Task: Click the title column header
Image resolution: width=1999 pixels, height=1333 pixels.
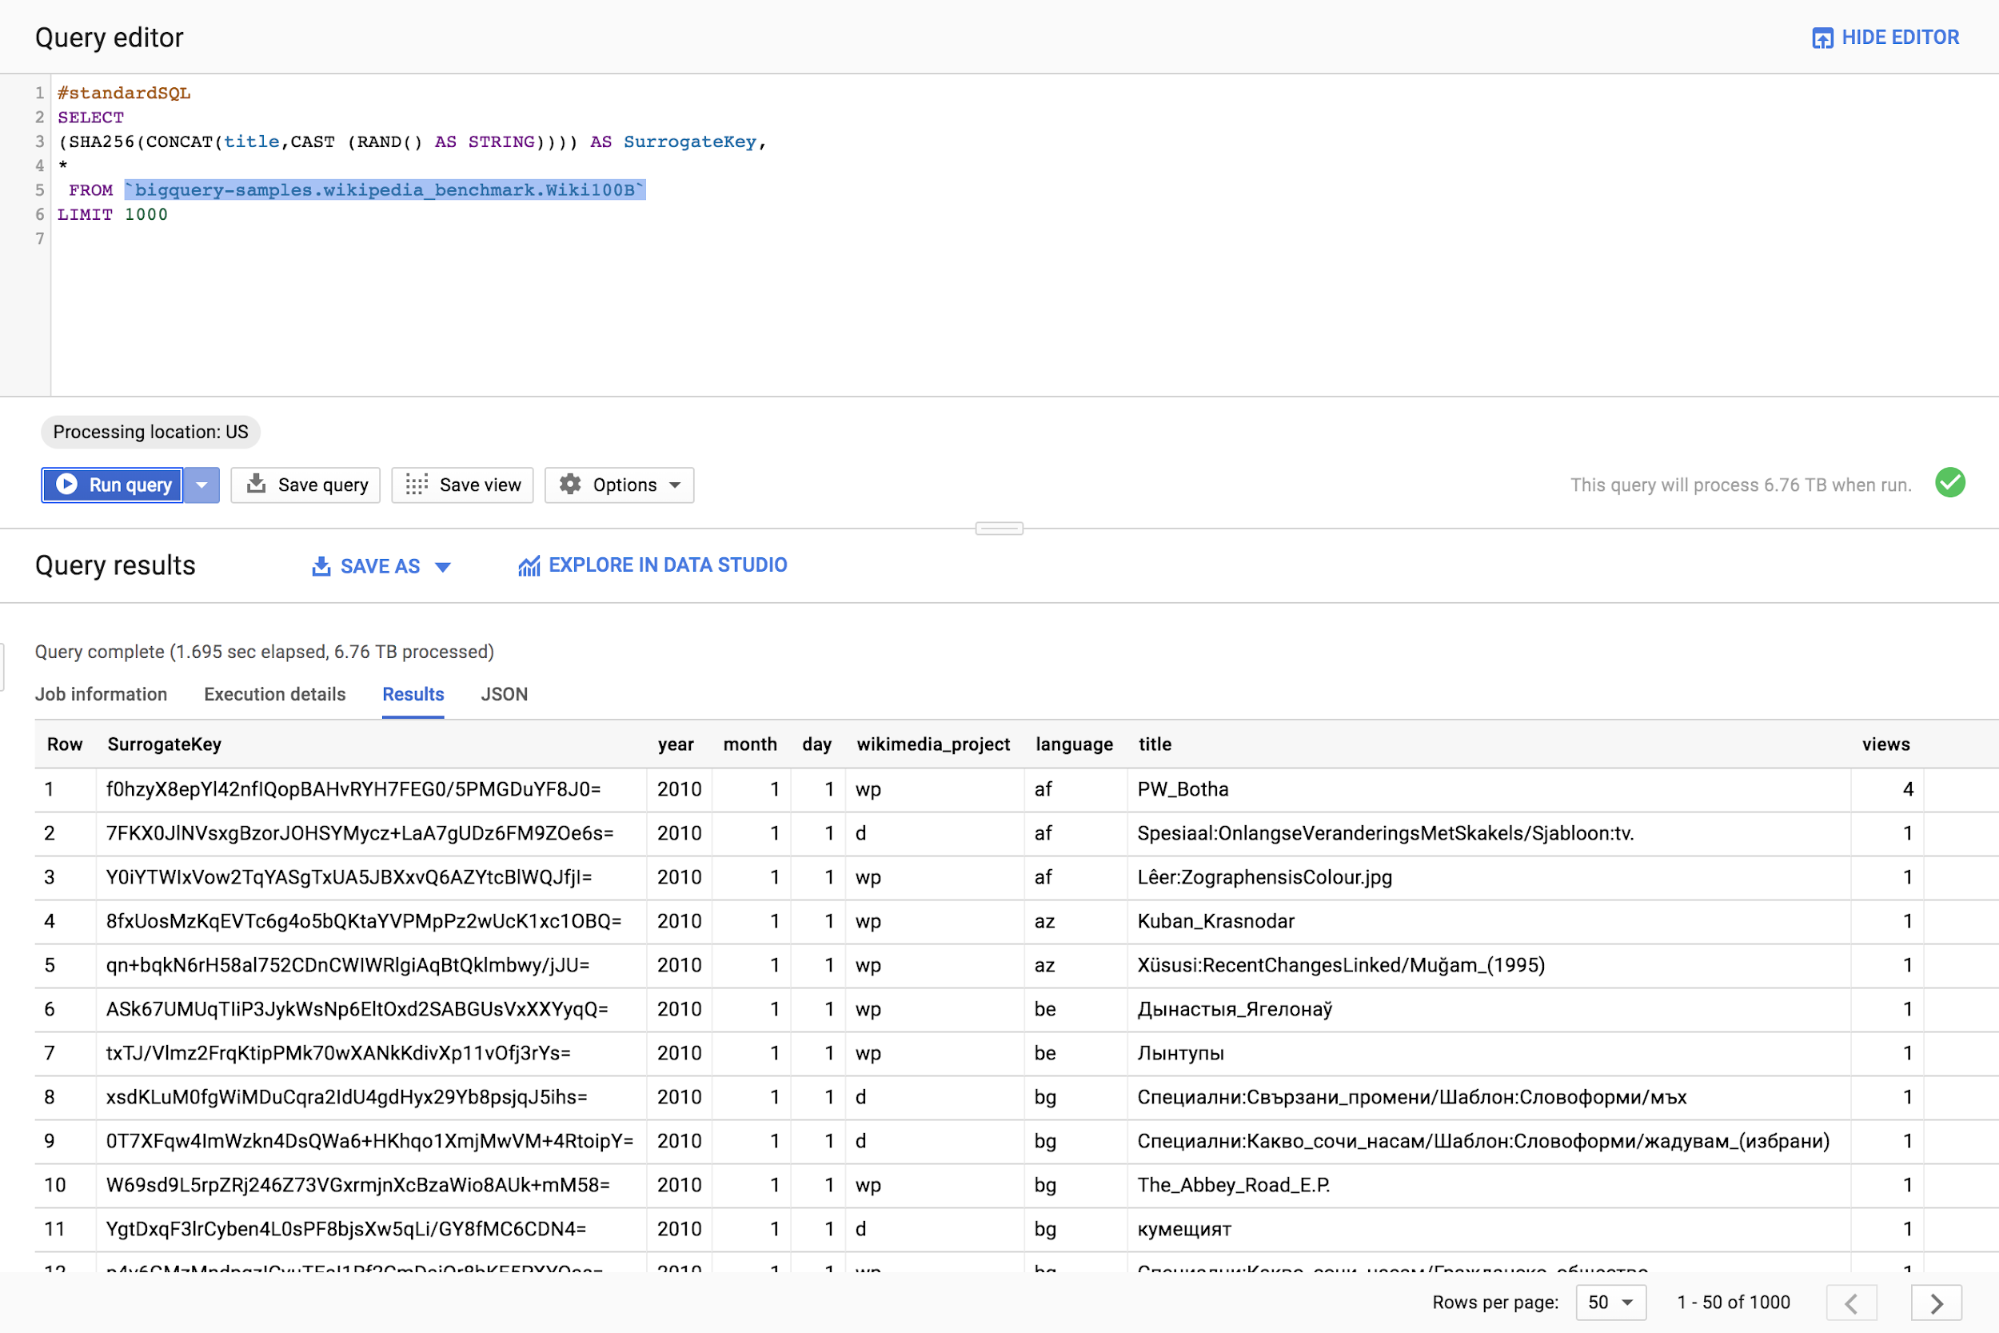Action: point(1155,744)
